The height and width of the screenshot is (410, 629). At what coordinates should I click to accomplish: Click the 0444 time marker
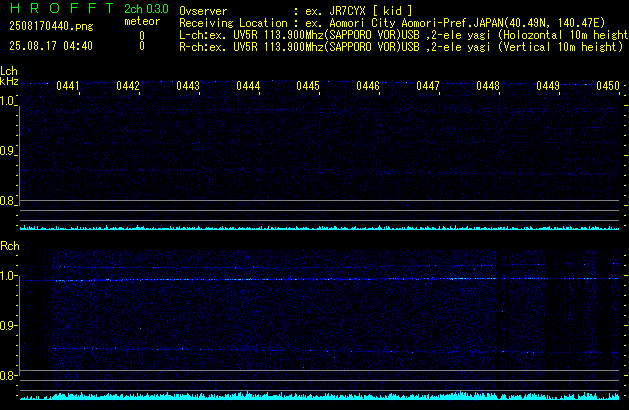point(248,86)
